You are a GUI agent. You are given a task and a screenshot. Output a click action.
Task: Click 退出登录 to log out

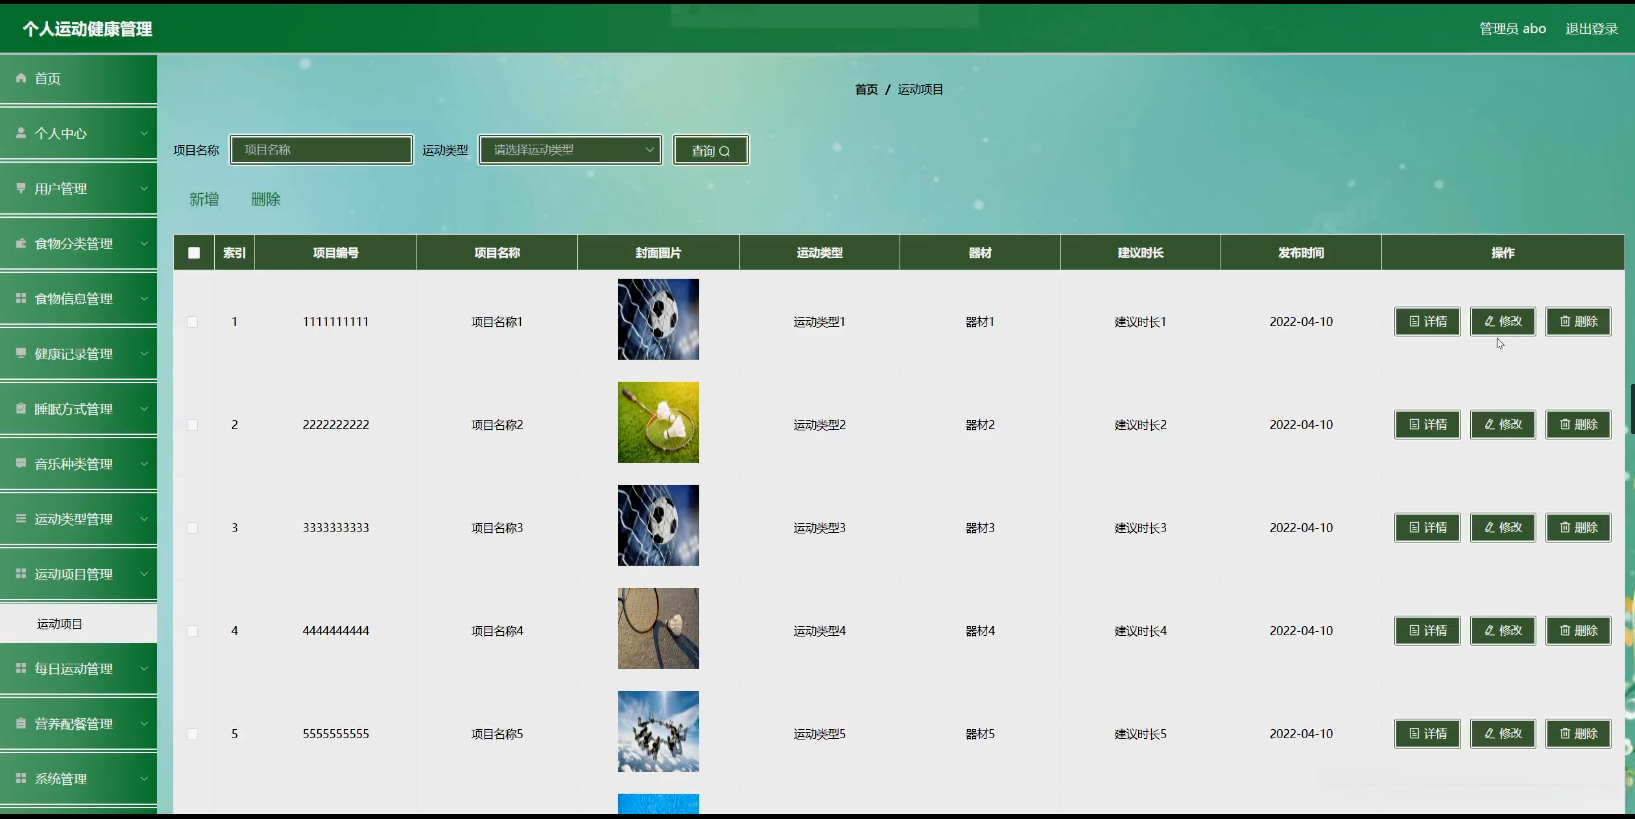(1591, 29)
